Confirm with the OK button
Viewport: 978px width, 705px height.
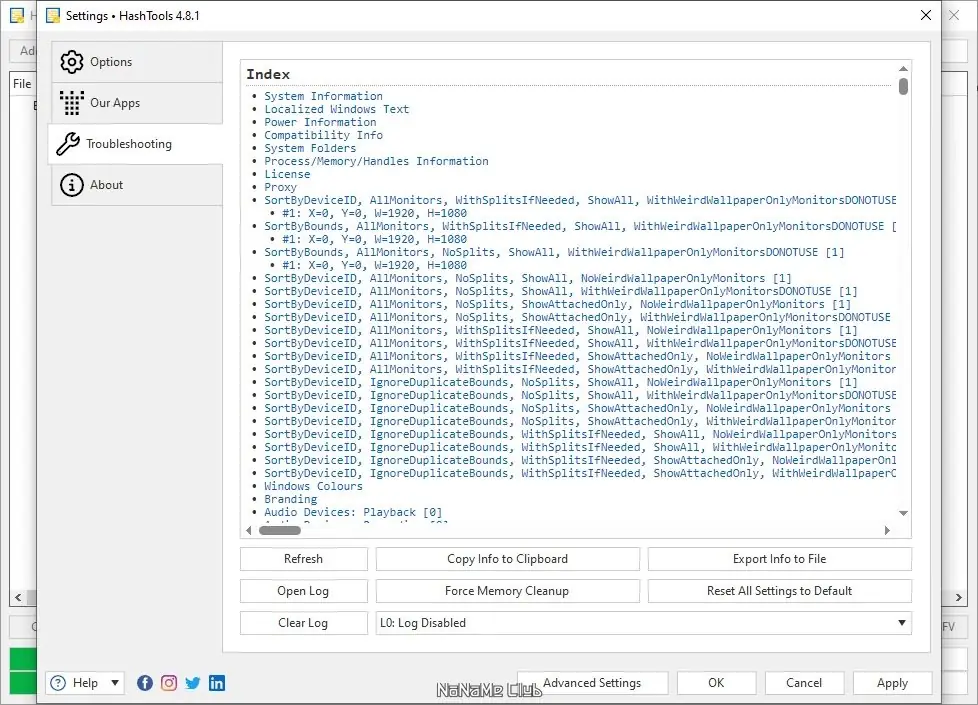coord(717,683)
